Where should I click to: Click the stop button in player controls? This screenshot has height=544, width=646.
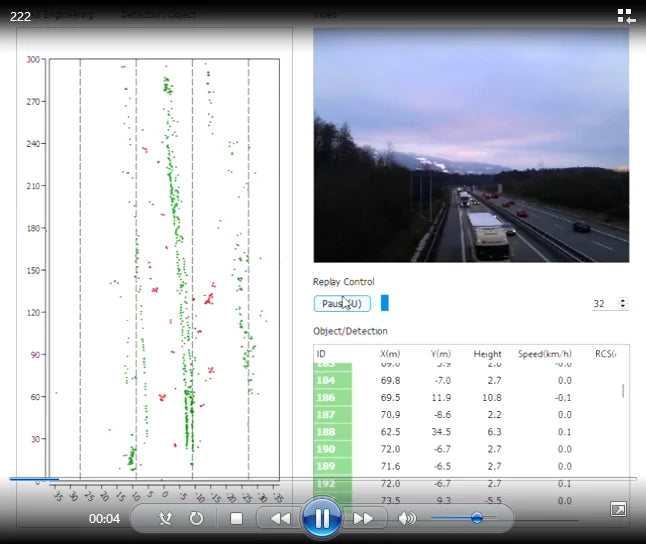tap(236, 518)
